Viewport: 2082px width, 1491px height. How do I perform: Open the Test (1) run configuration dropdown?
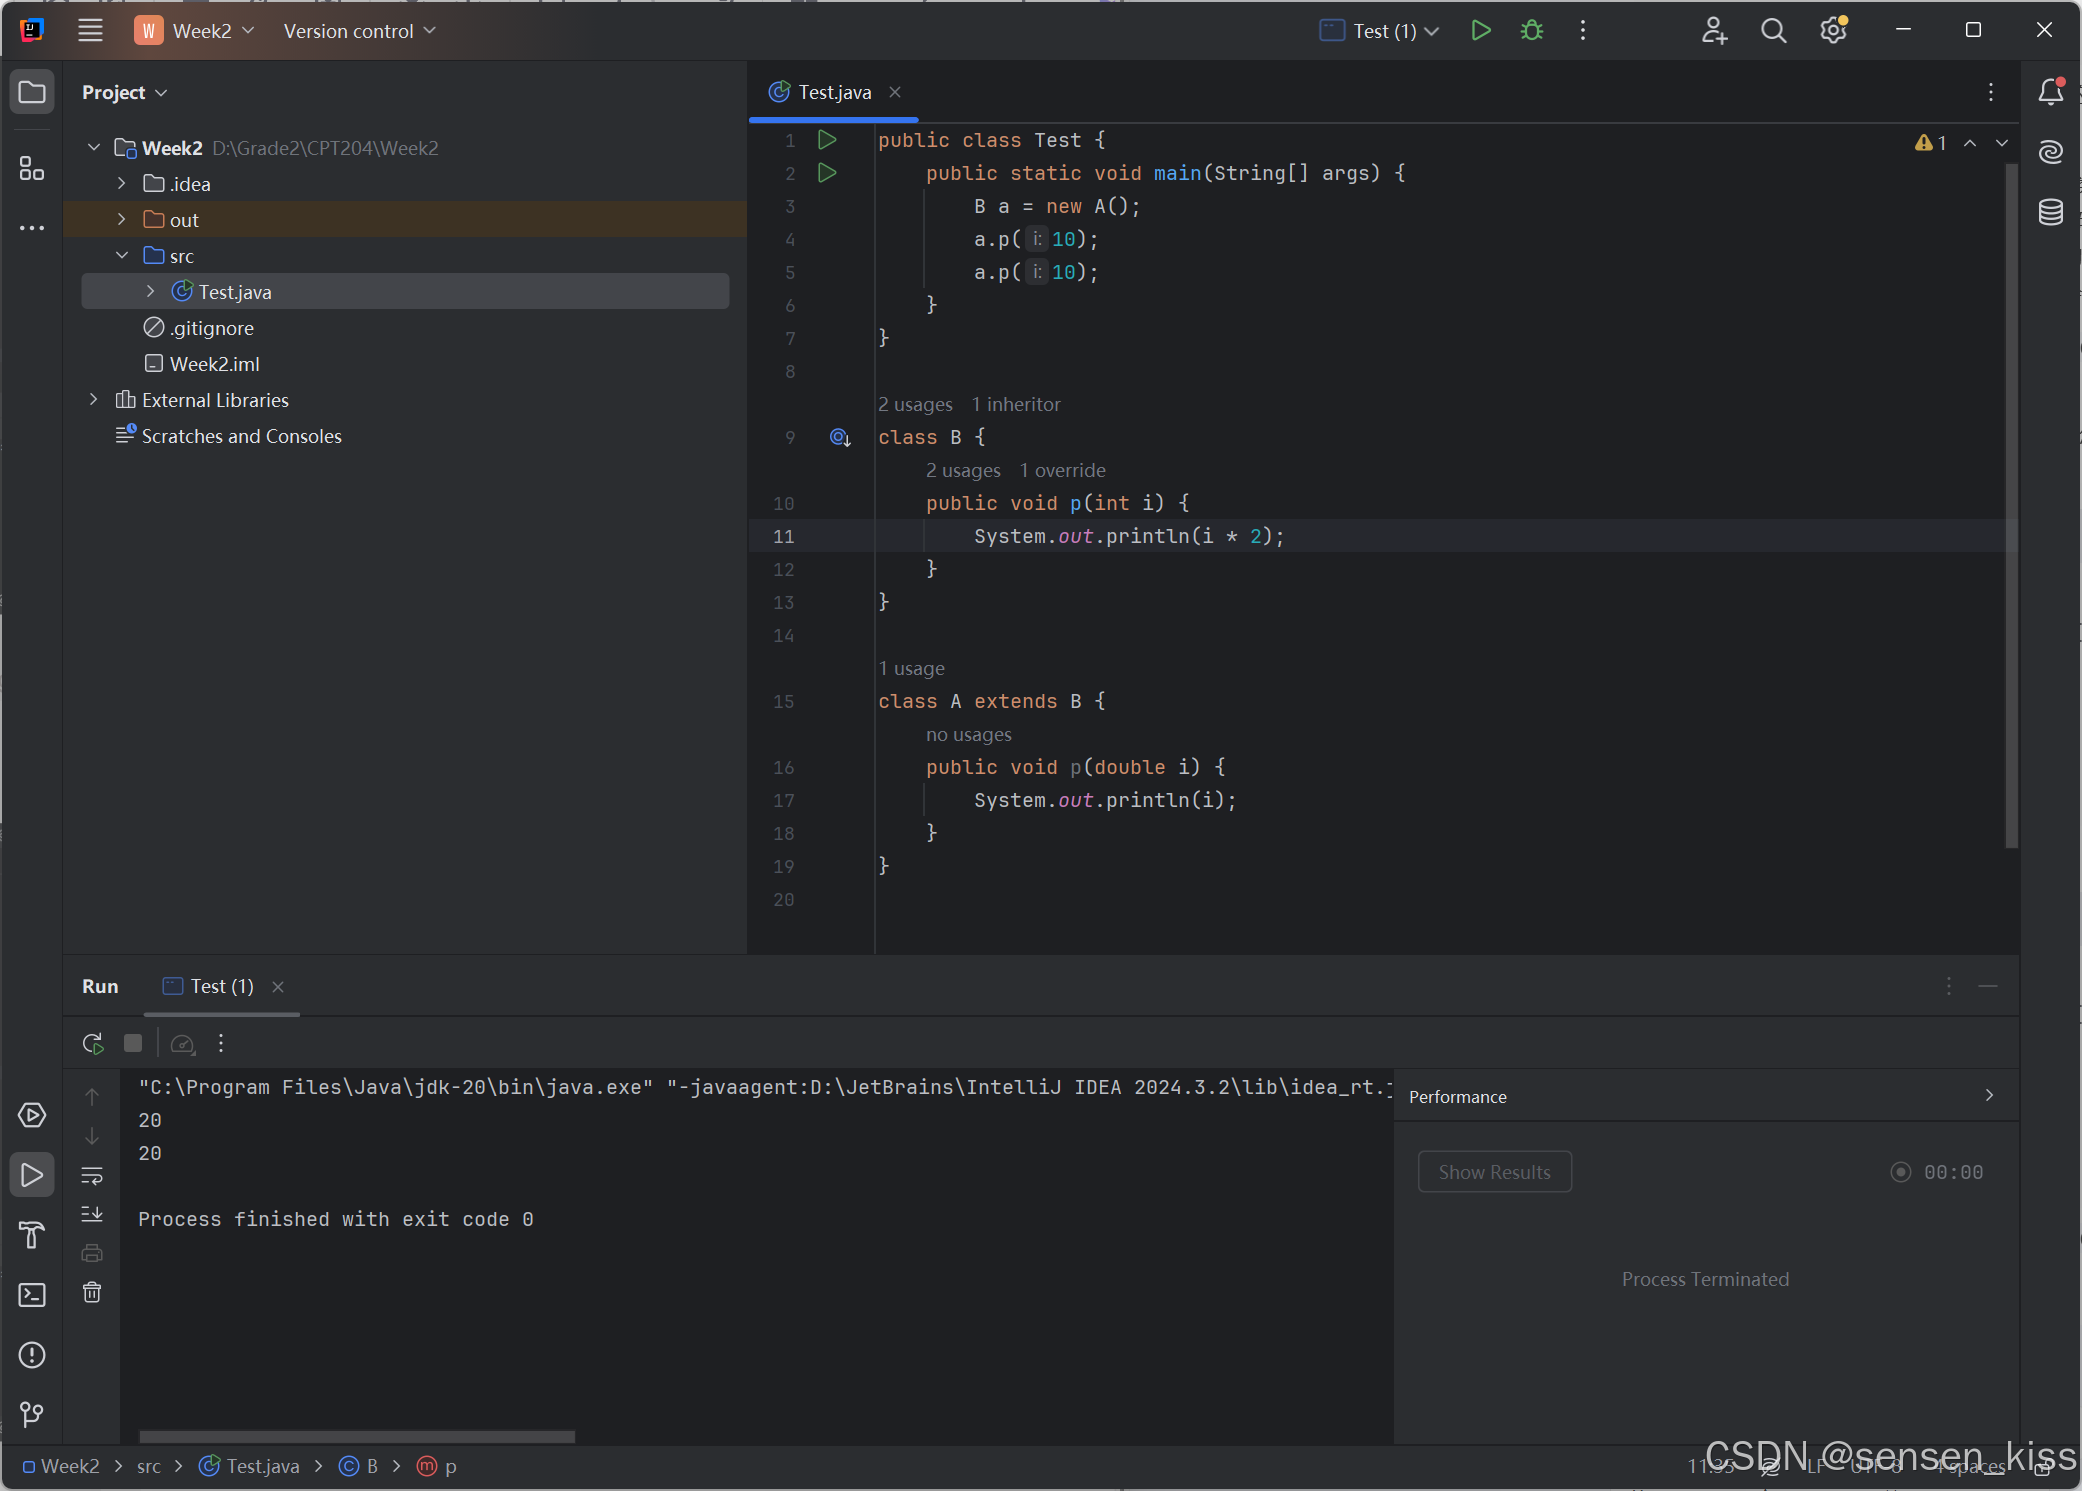(x=1380, y=31)
